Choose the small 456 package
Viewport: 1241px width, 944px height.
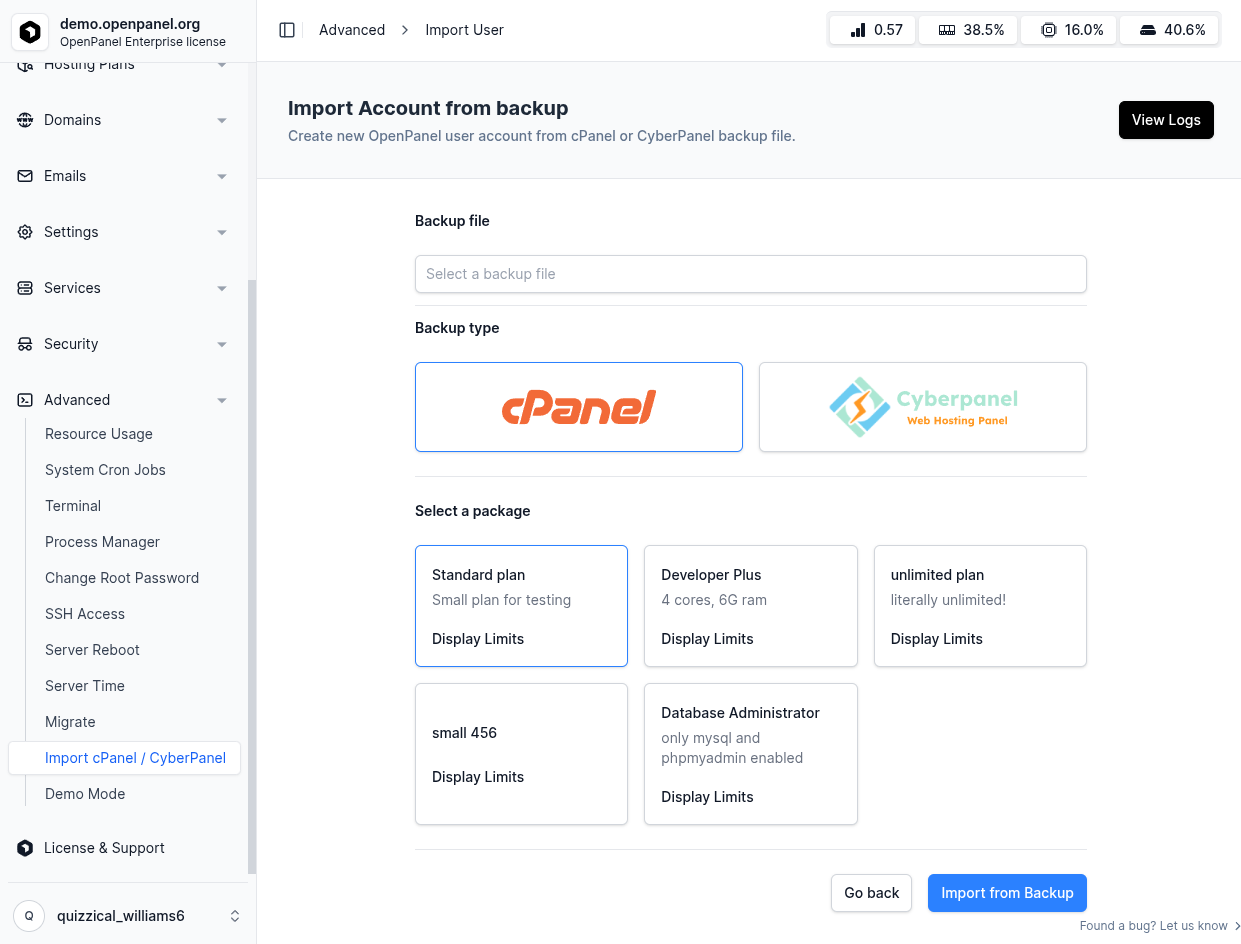tap(521, 754)
